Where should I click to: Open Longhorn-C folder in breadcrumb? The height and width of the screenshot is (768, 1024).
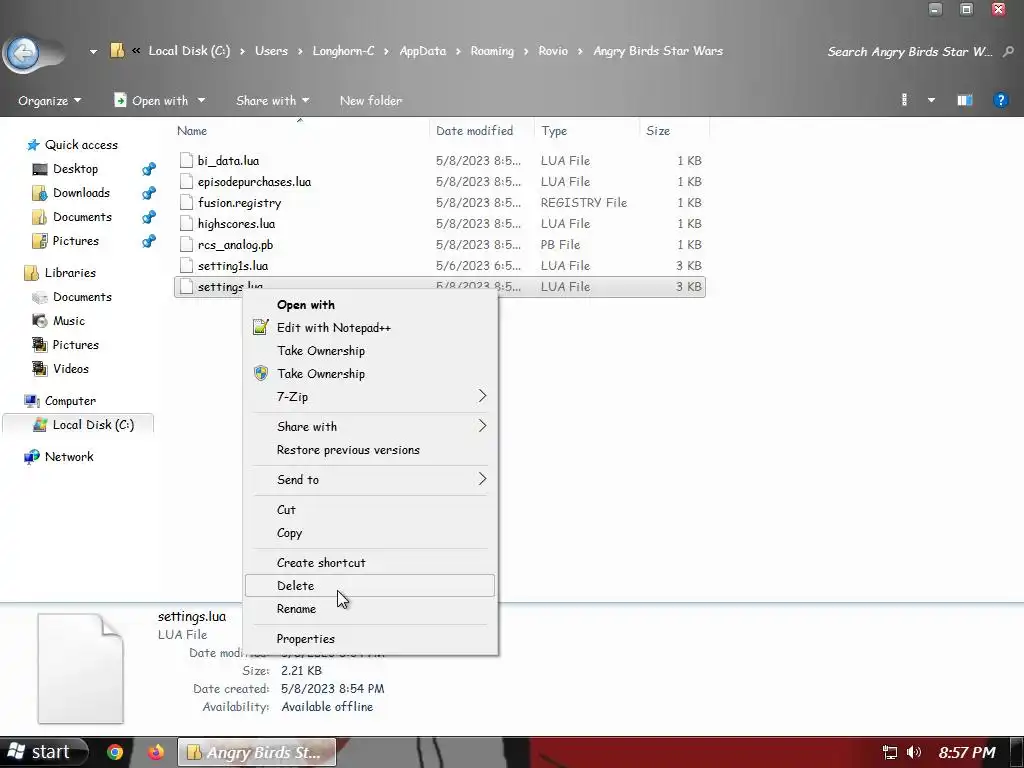pyautogui.click(x=344, y=51)
